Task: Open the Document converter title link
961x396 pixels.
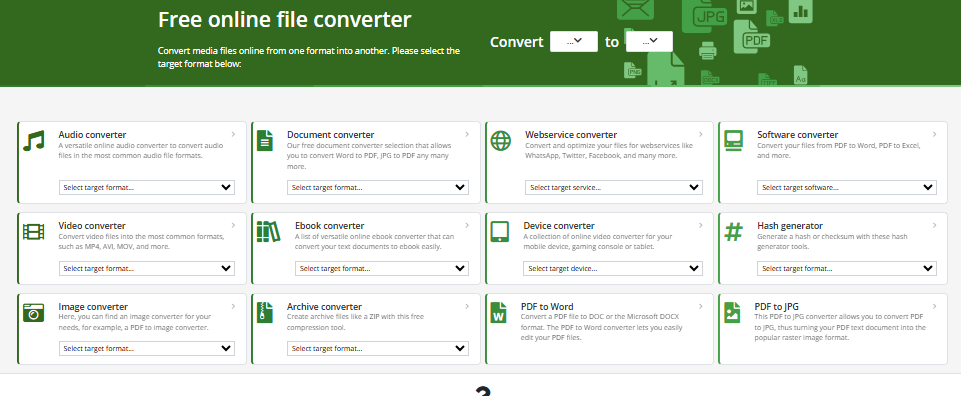Action: click(330, 135)
